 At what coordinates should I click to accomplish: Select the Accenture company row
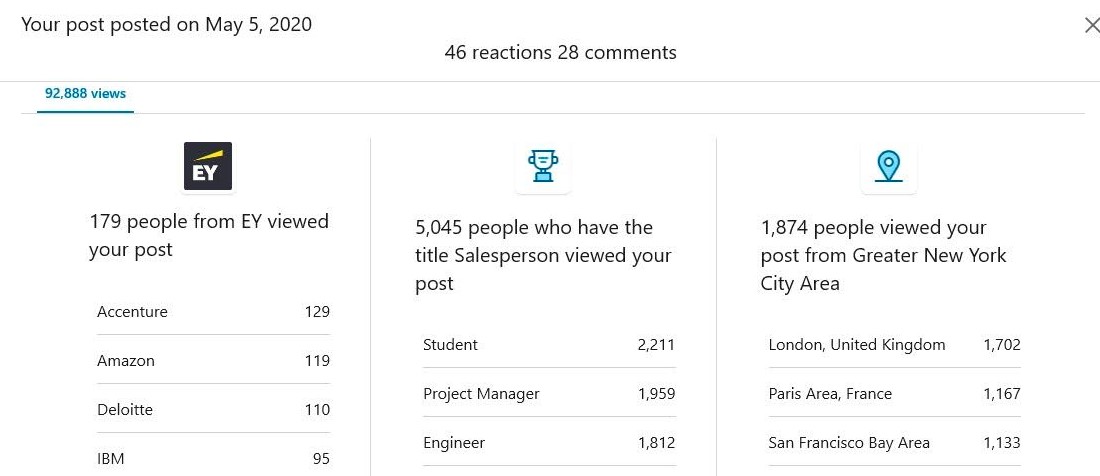point(213,312)
